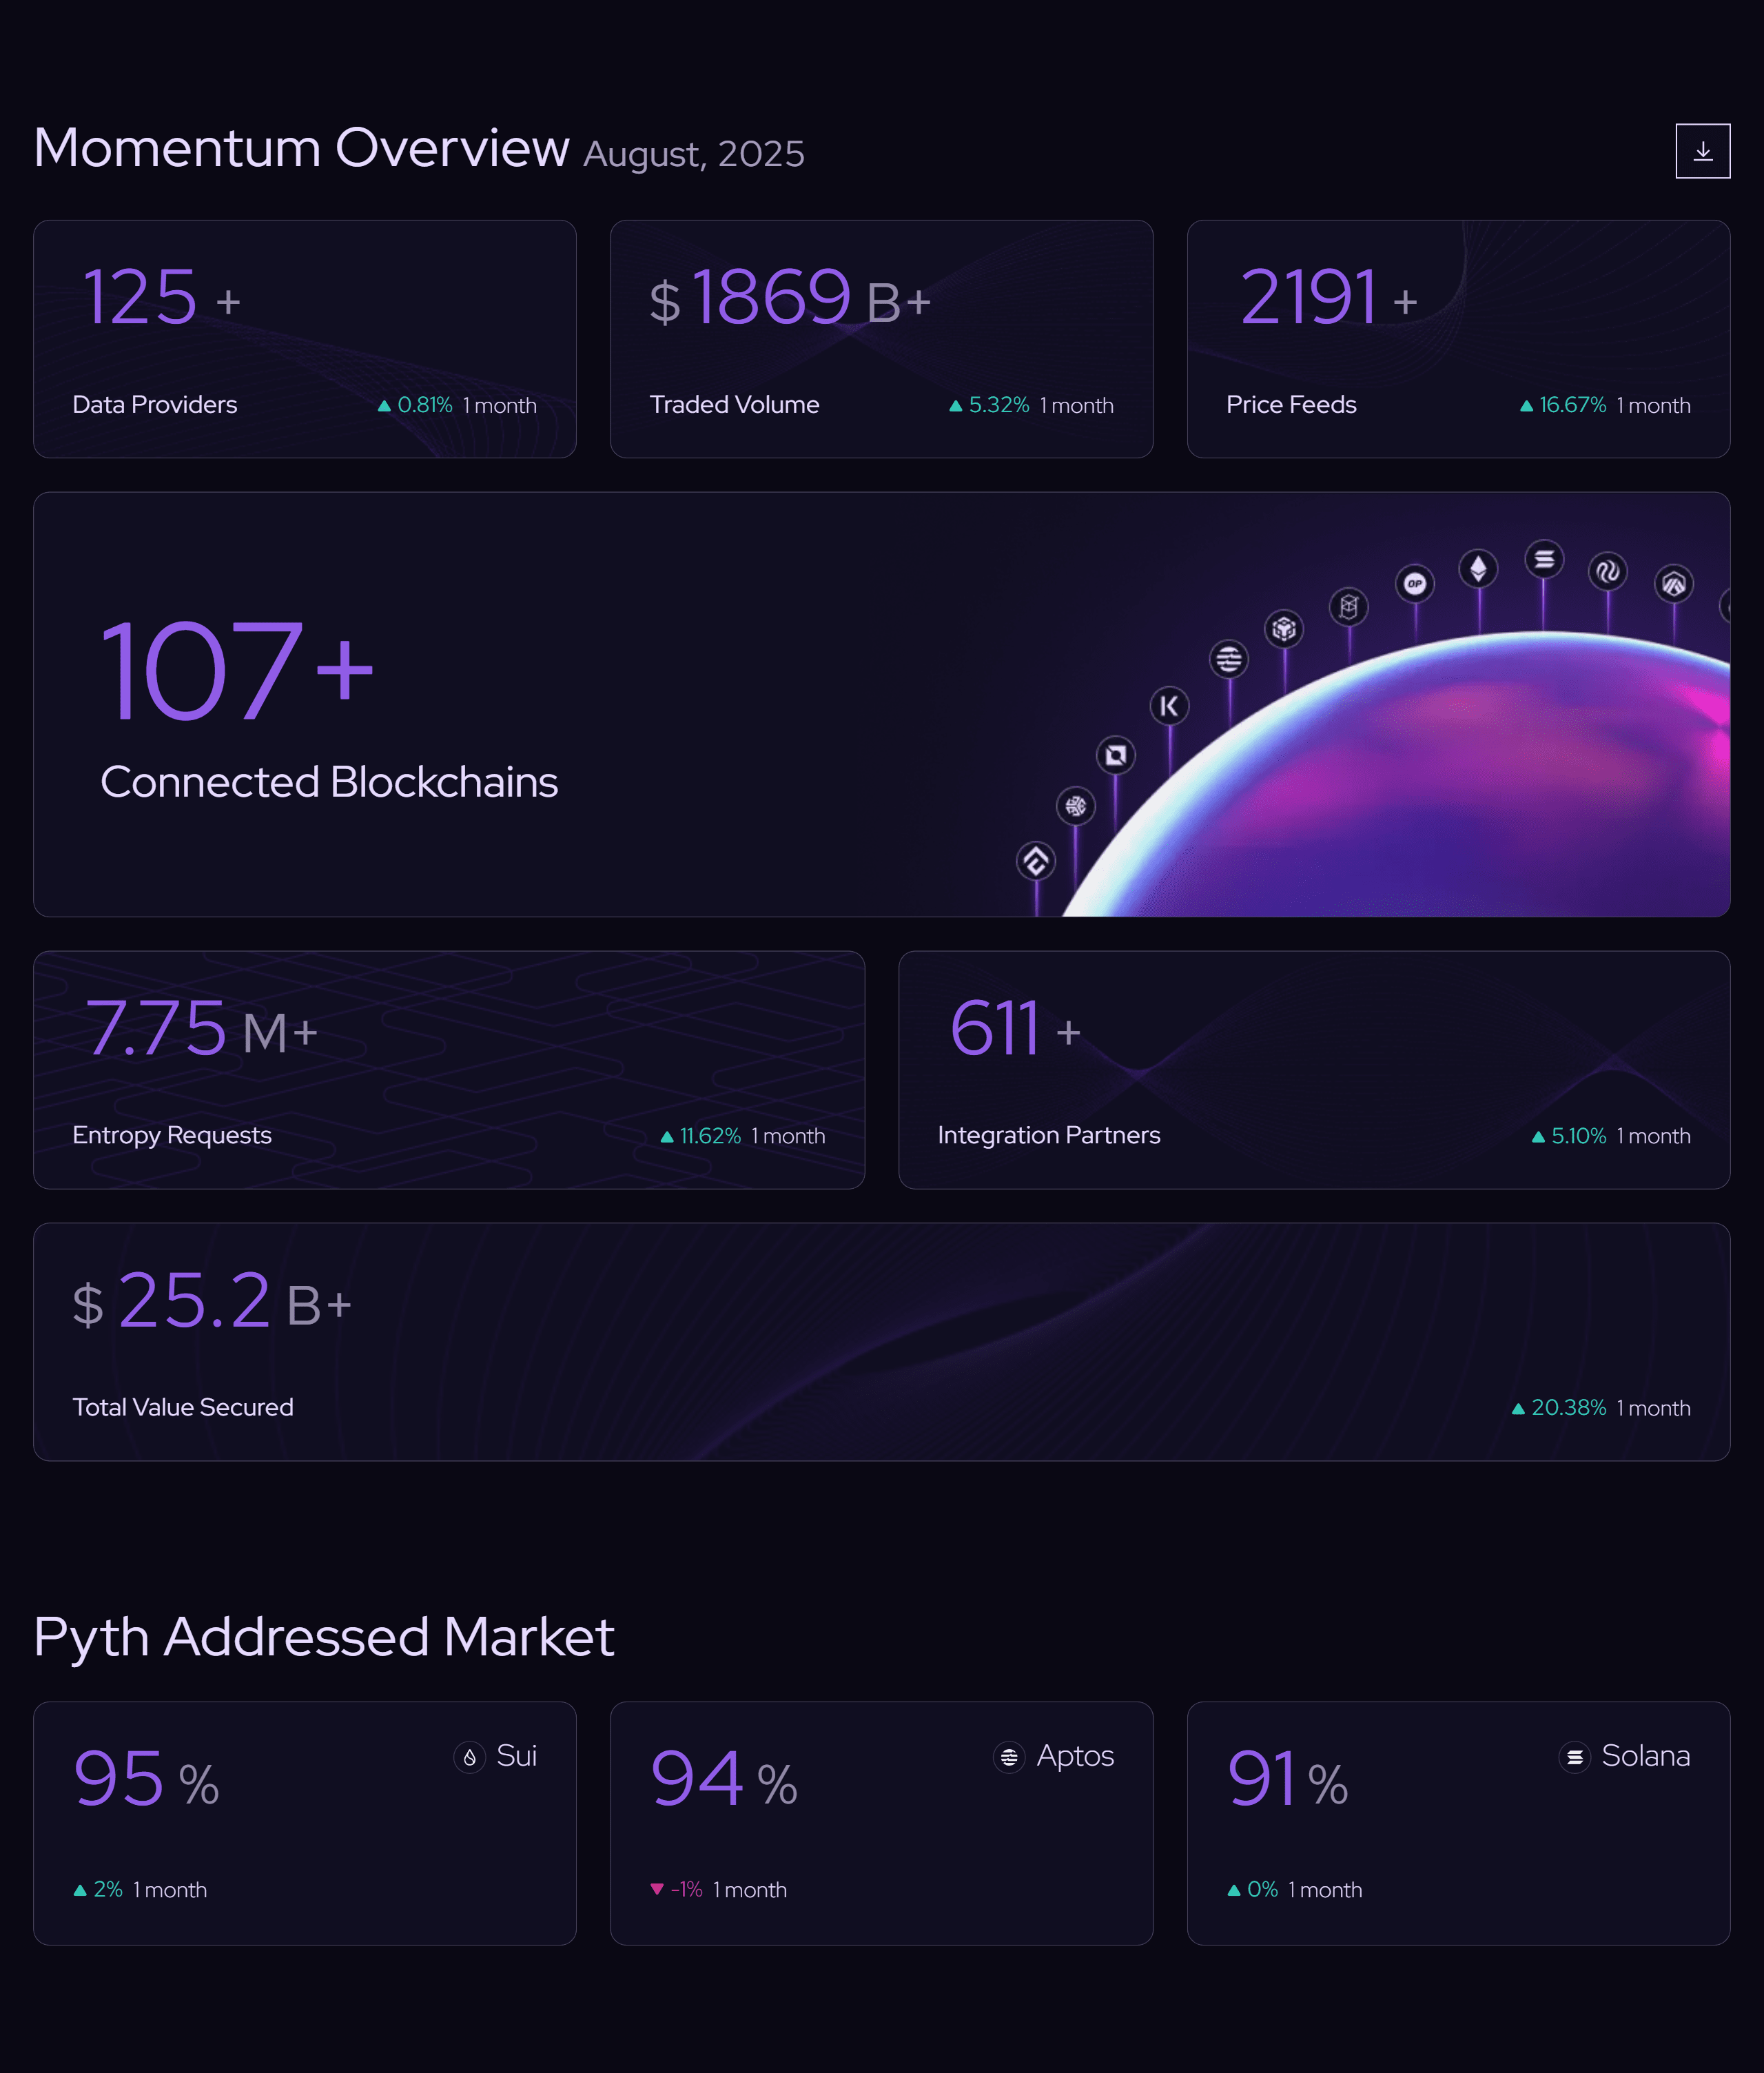Click the Conflux icon at globe bottom-left
Viewport: 1764px width, 2073px height.
[x=1036, y=861]
